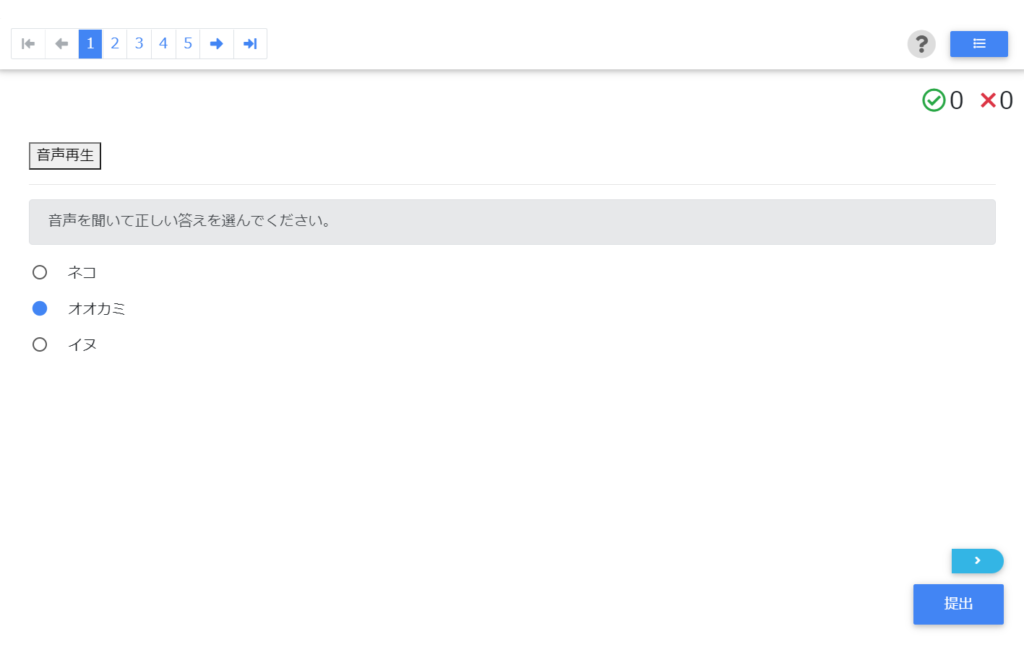Submit the answer with 提出 button
Screen dimensions: 1024x647
coord(958,604)
